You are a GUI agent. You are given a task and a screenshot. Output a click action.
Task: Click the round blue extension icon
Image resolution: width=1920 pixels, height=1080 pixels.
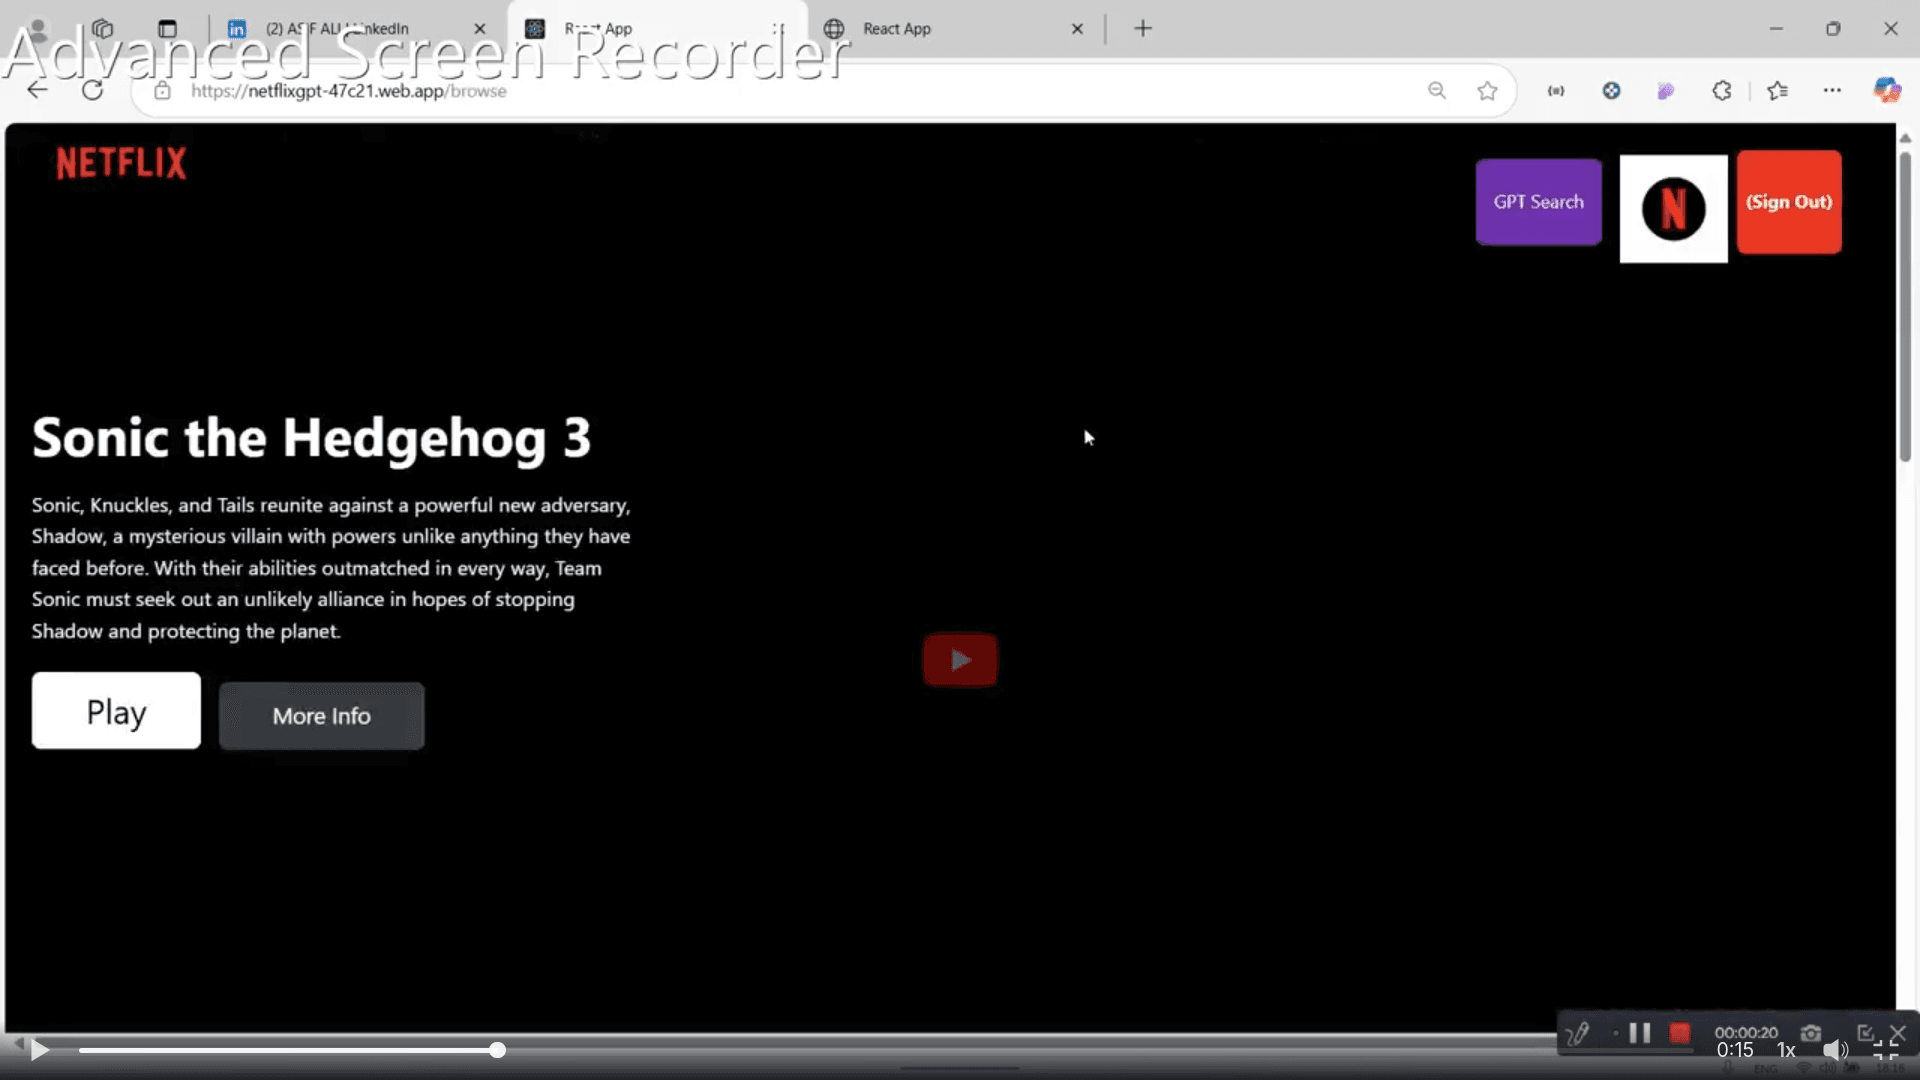1611,91
